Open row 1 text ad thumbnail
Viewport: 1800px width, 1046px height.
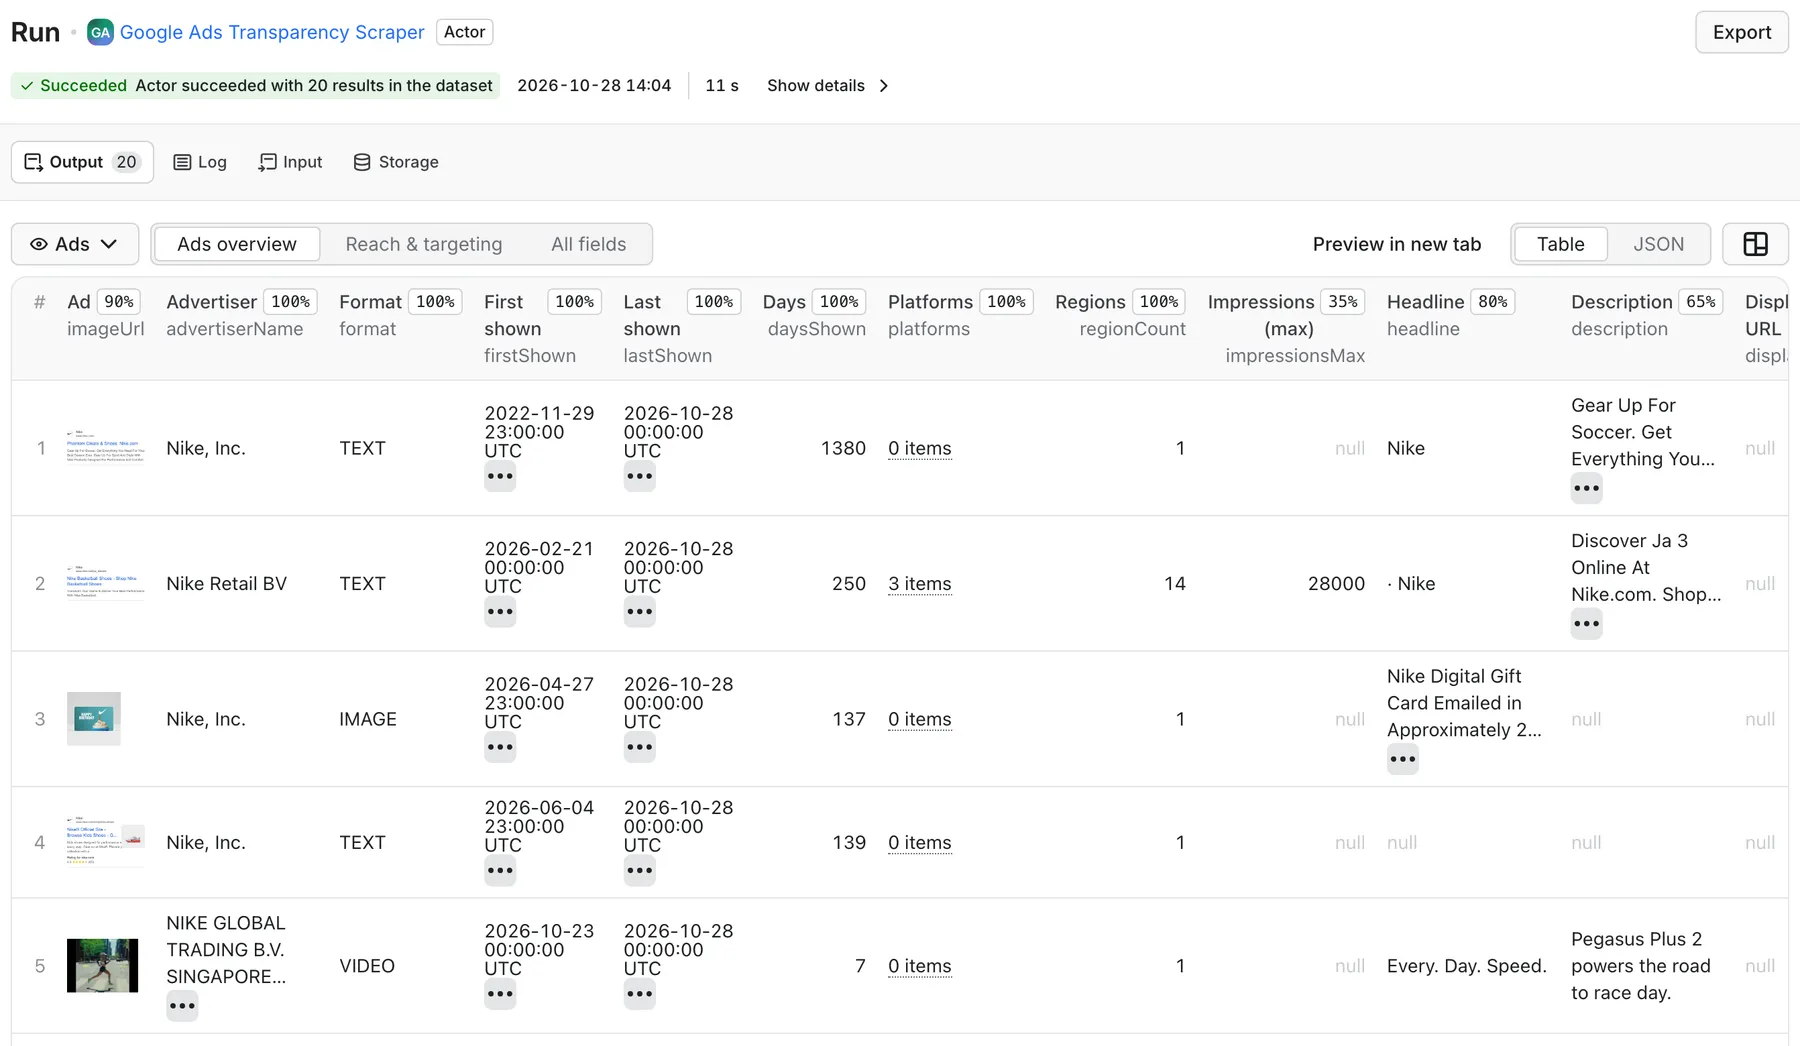point(105,448)
